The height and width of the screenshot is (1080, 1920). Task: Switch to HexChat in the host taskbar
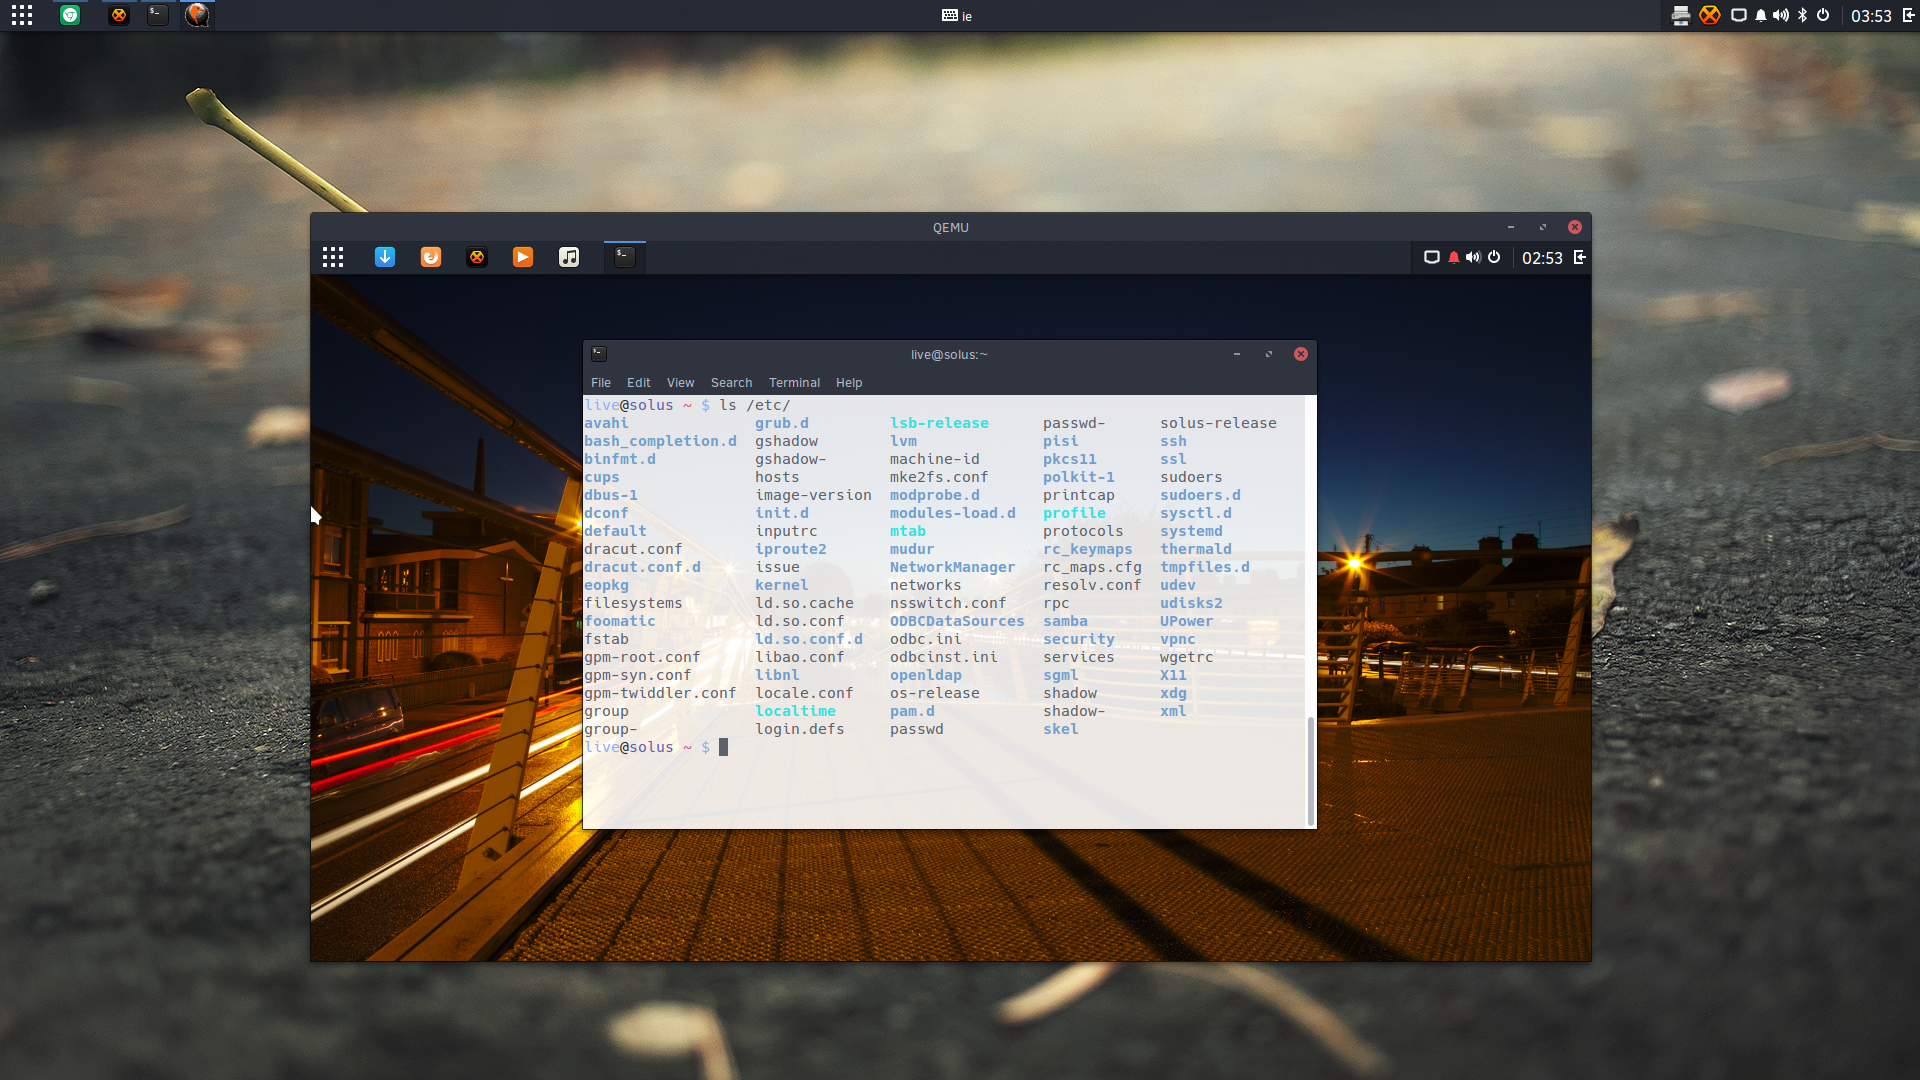[x=119, y=15]
